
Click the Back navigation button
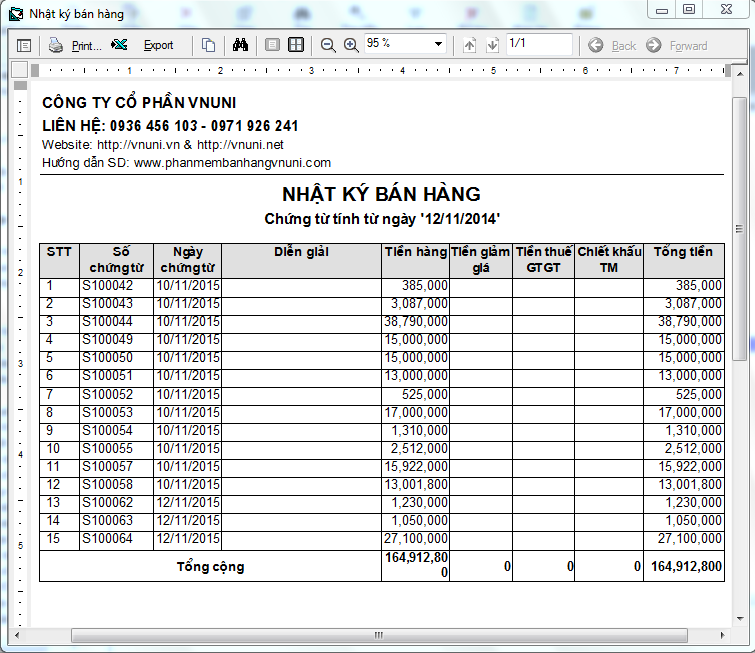(612, 45)
